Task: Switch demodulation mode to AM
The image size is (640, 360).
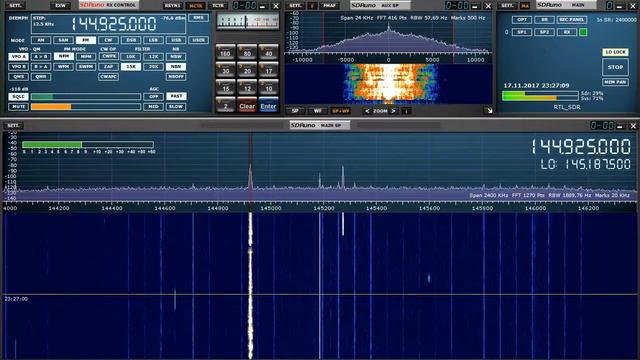Action: tap(41, 40)
